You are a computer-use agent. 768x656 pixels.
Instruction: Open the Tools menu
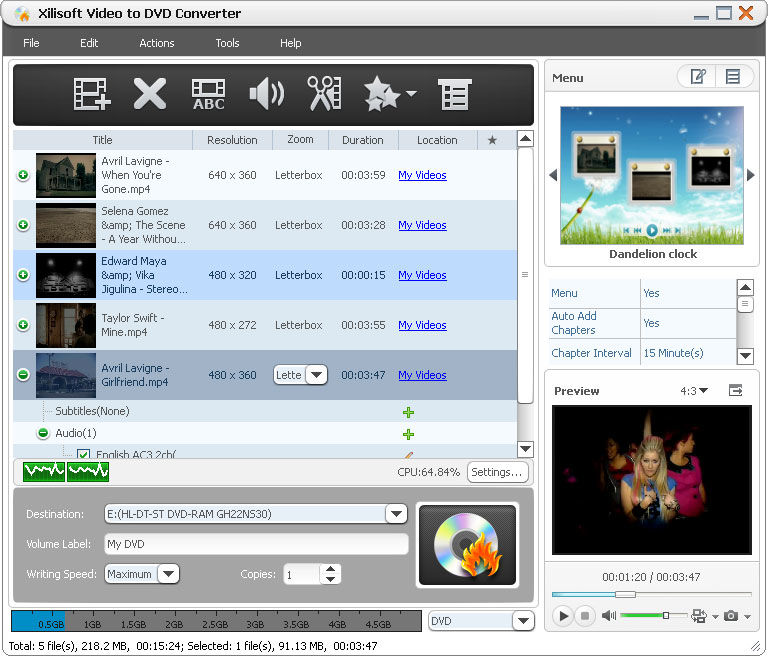227,43
